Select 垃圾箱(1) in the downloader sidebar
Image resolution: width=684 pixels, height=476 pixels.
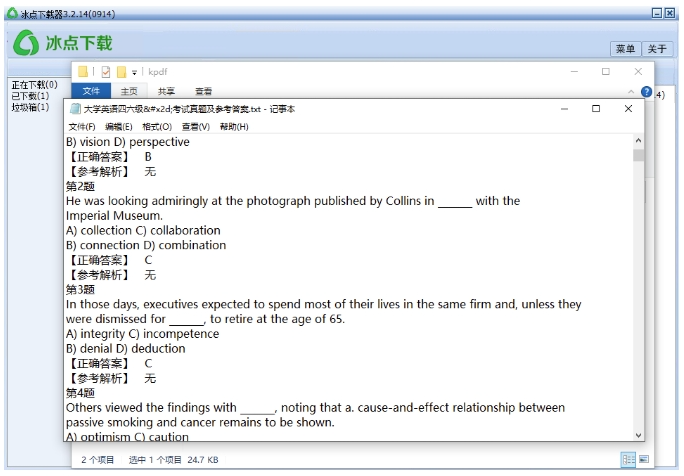click(30, 107)
